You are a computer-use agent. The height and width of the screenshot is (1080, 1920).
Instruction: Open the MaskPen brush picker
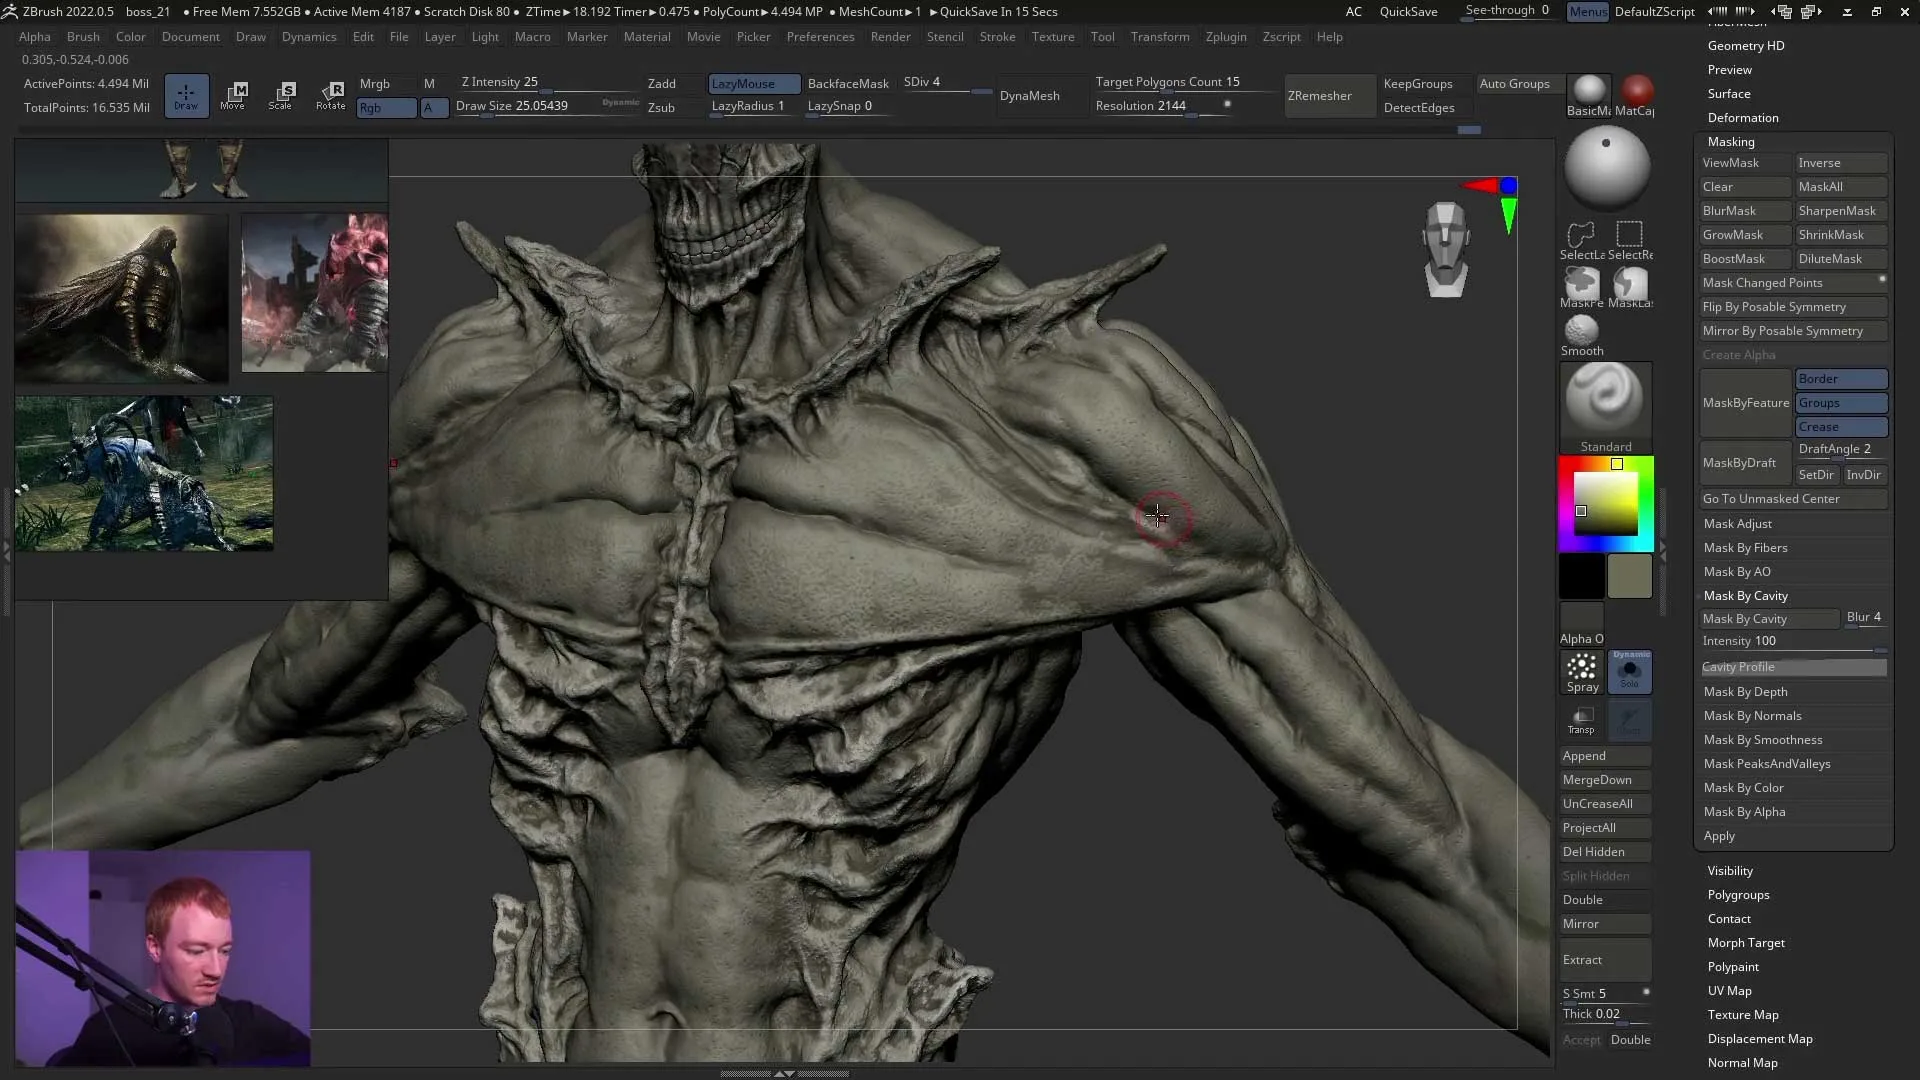1581,287
